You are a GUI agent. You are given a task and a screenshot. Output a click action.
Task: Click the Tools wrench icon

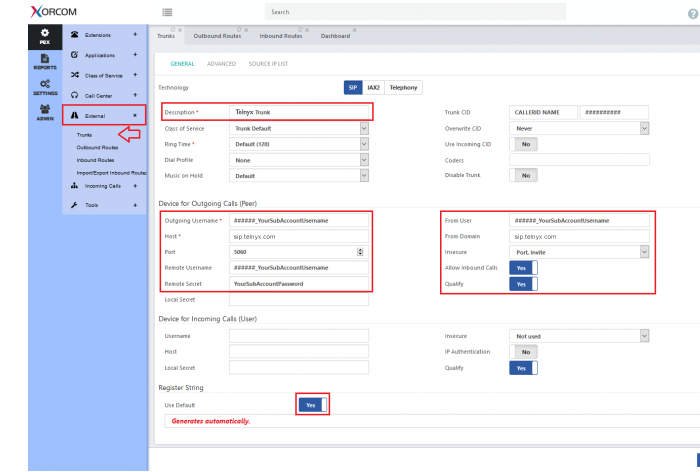[75, 205]
